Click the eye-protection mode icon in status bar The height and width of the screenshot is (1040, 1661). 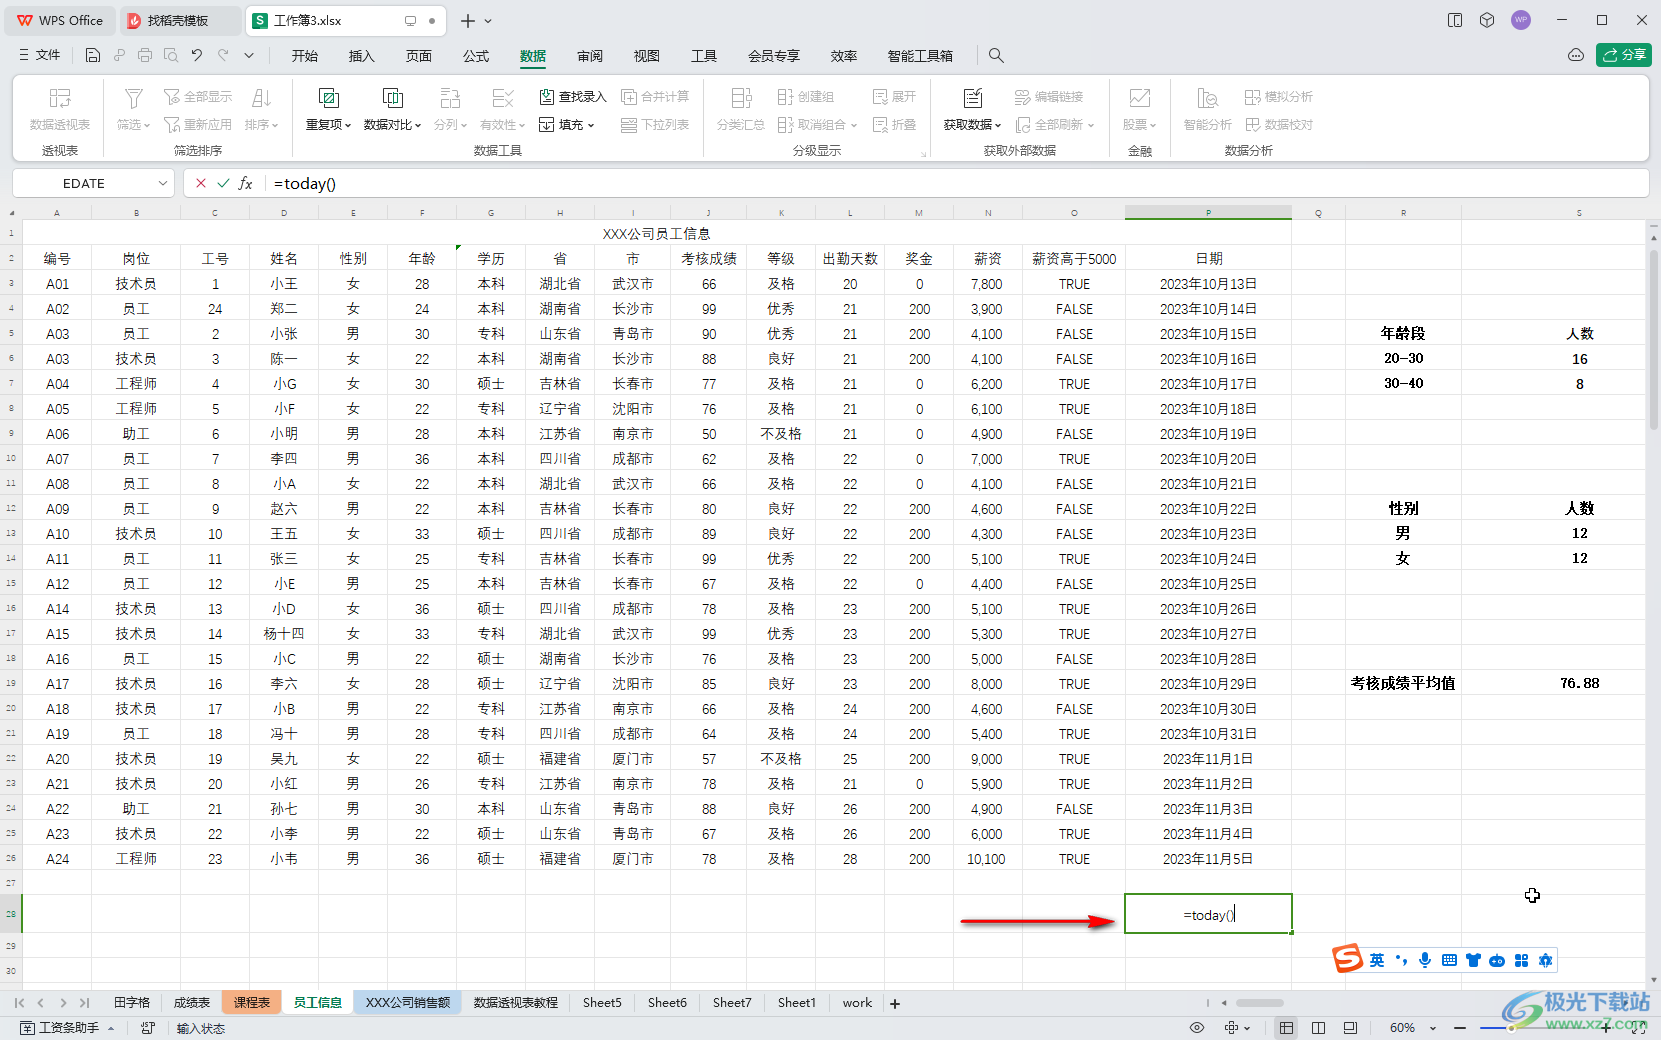[1197, 1028]
